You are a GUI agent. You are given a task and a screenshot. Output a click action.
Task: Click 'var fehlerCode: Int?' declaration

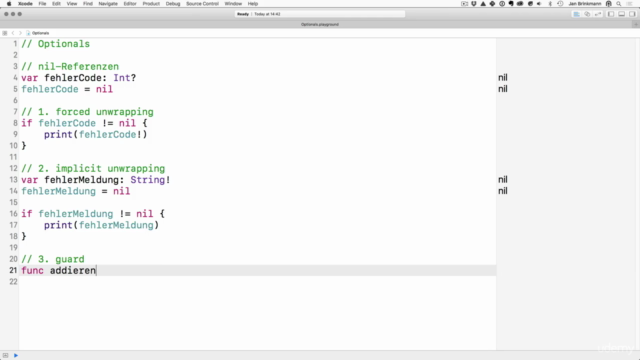79,78
